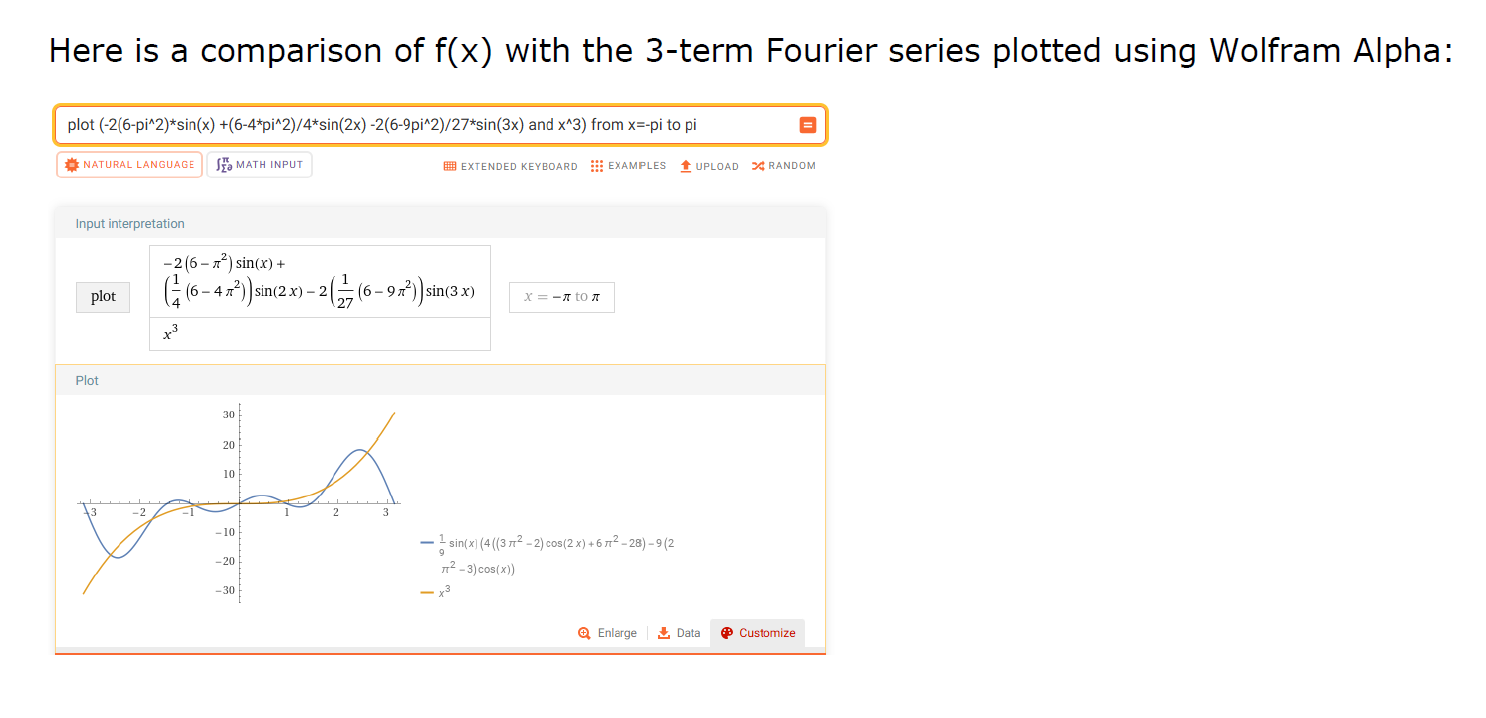The width and height of the screenshot is (1486, 718).
Task: Download the plot Data
Action: (679, 633)
